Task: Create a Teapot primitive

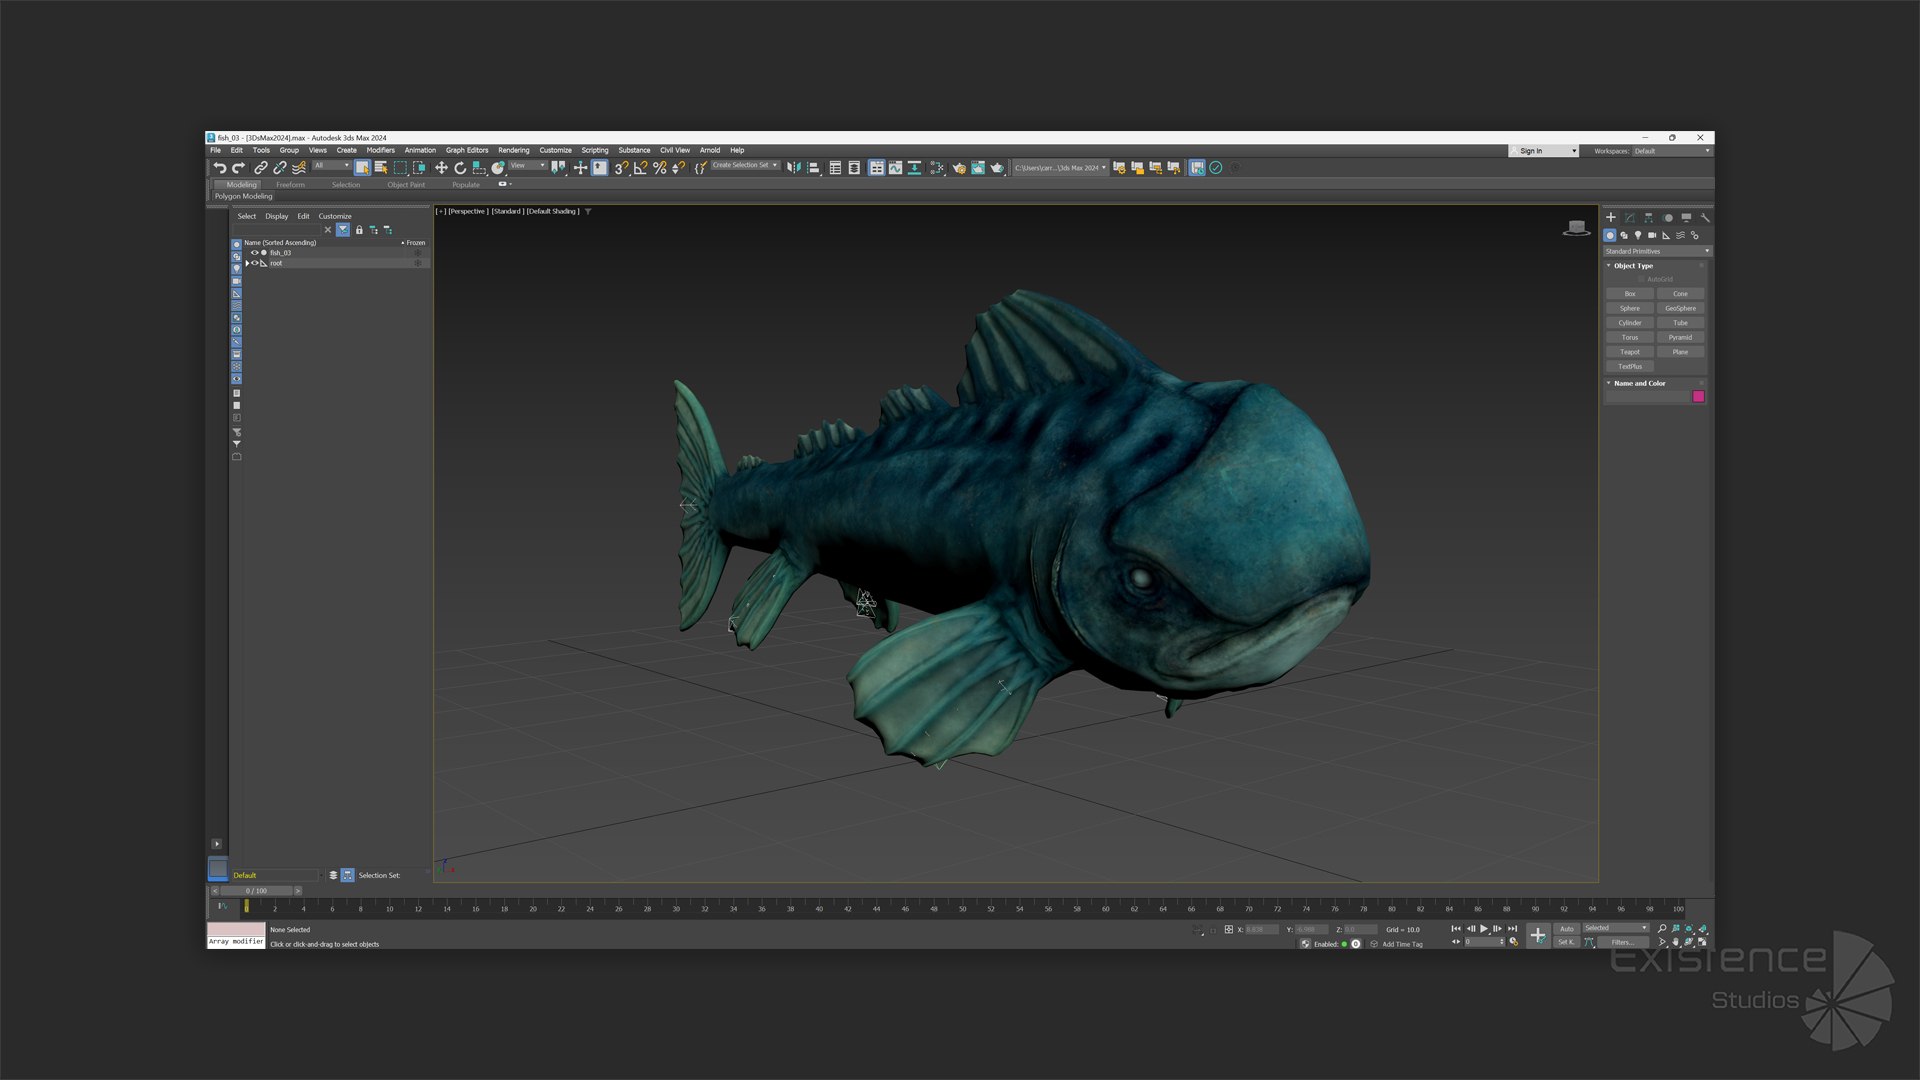Action: (x=1630, y=352)
